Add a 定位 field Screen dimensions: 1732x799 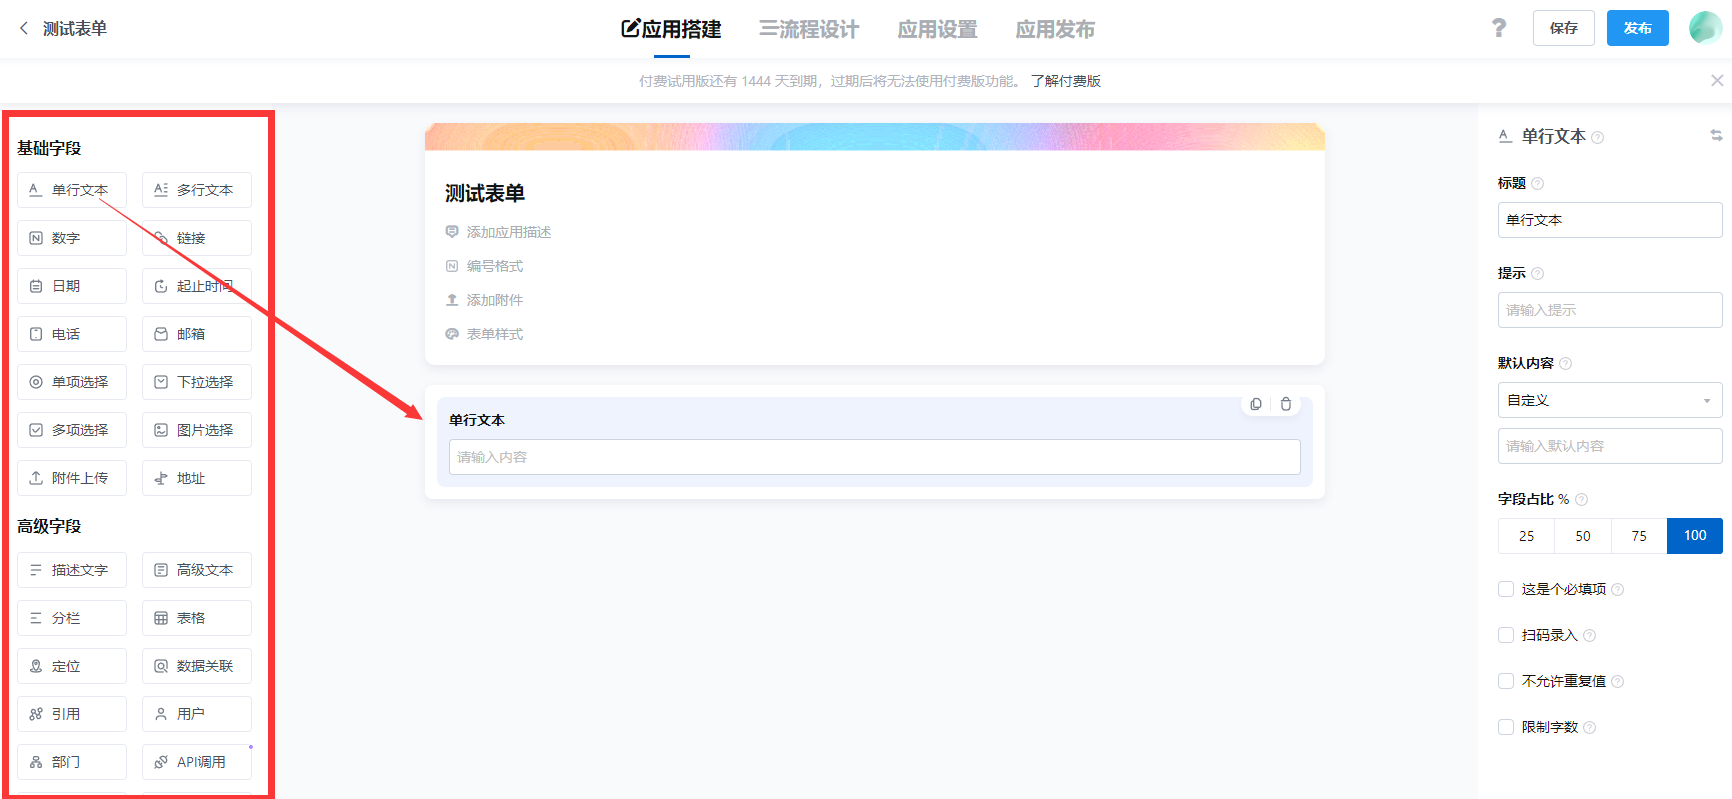click(72, 666)
